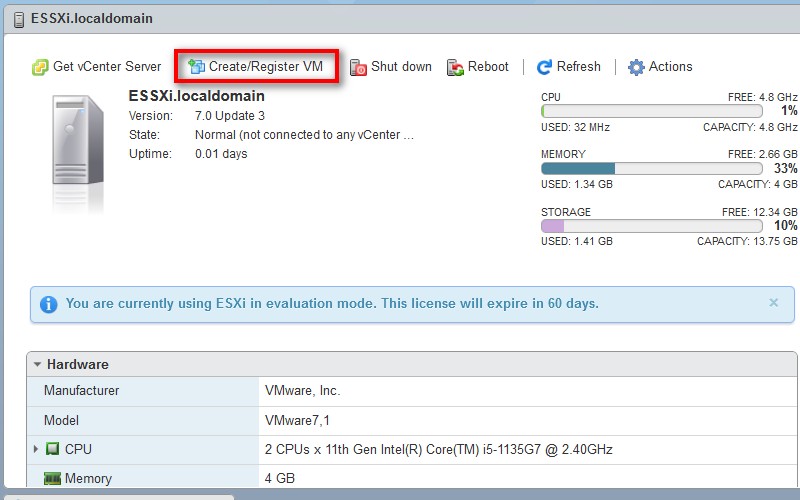The image size is (800, 500).
Task: Dismiss the evaluation mode notice
Action: click(773, 303)
